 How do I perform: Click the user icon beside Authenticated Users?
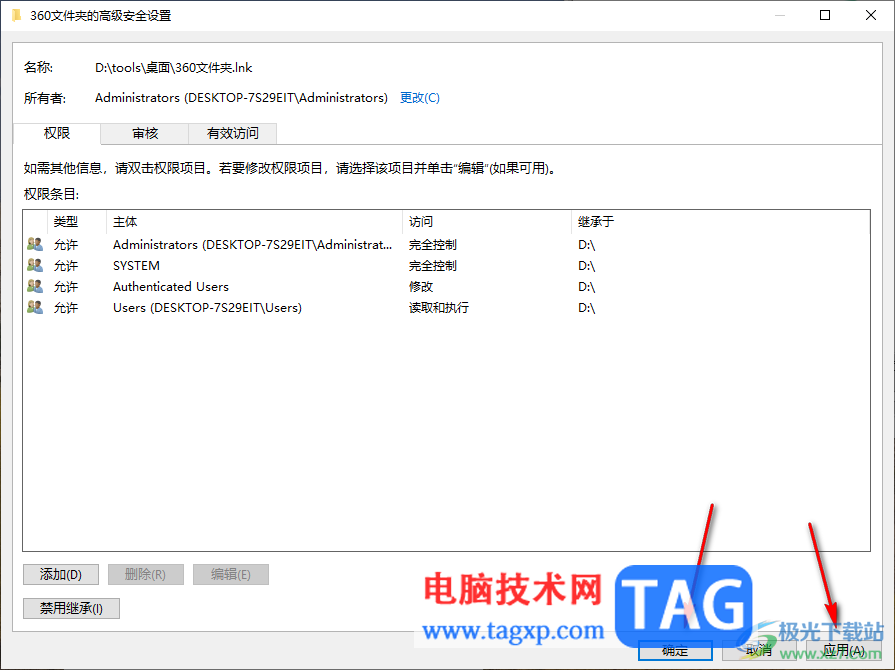coord(34,286)
